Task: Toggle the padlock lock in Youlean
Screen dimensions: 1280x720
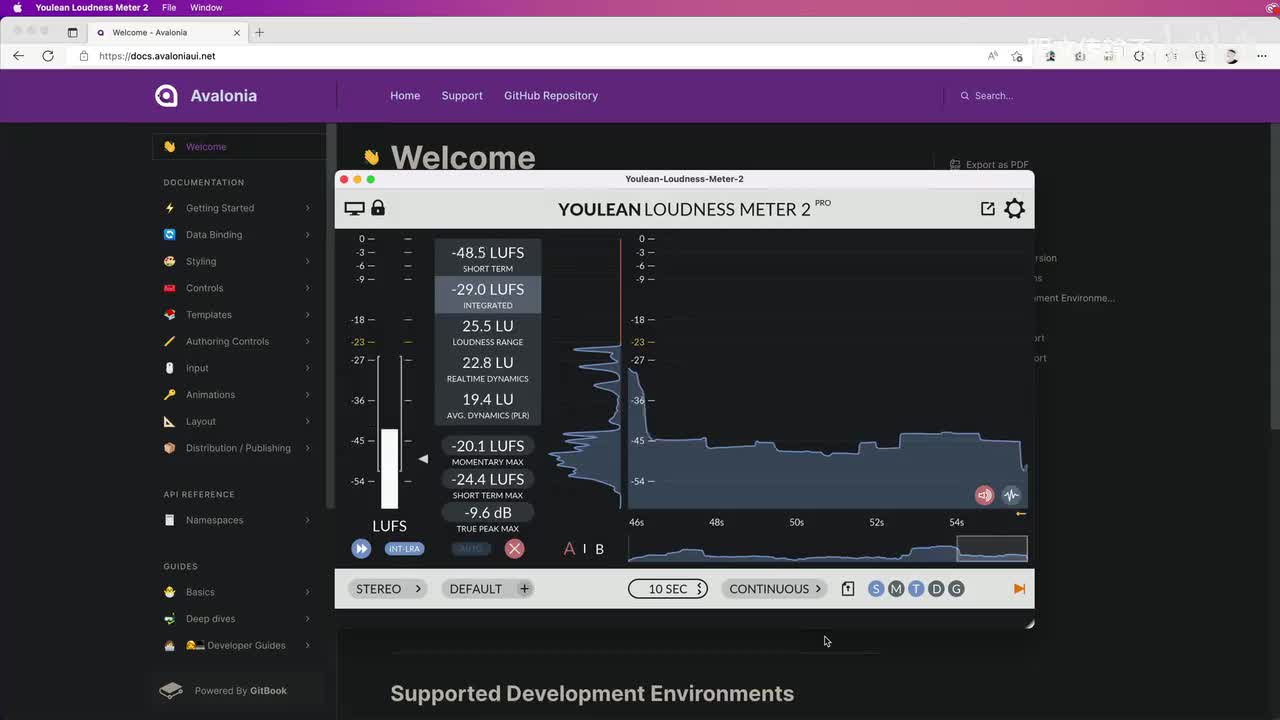Action: pos(378,207)
